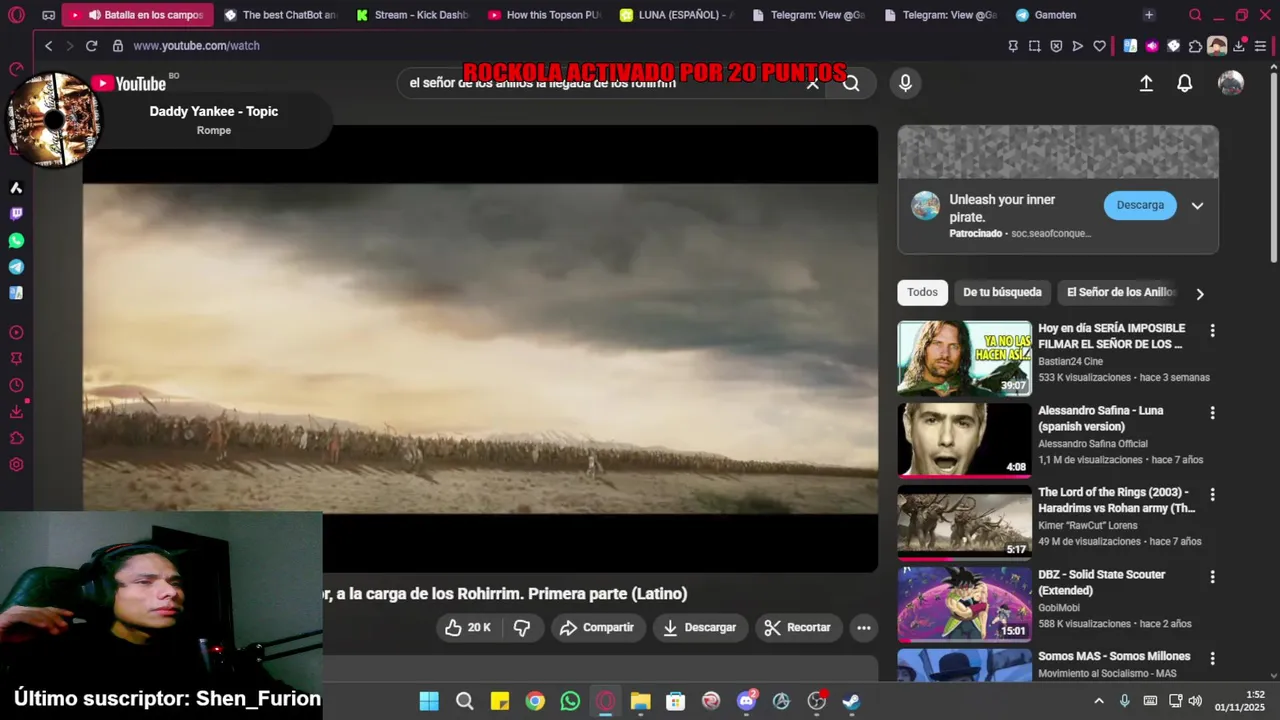Show more filter chips with arrow
This screenshot has width=1280, height=720.
pos(1200,294)
